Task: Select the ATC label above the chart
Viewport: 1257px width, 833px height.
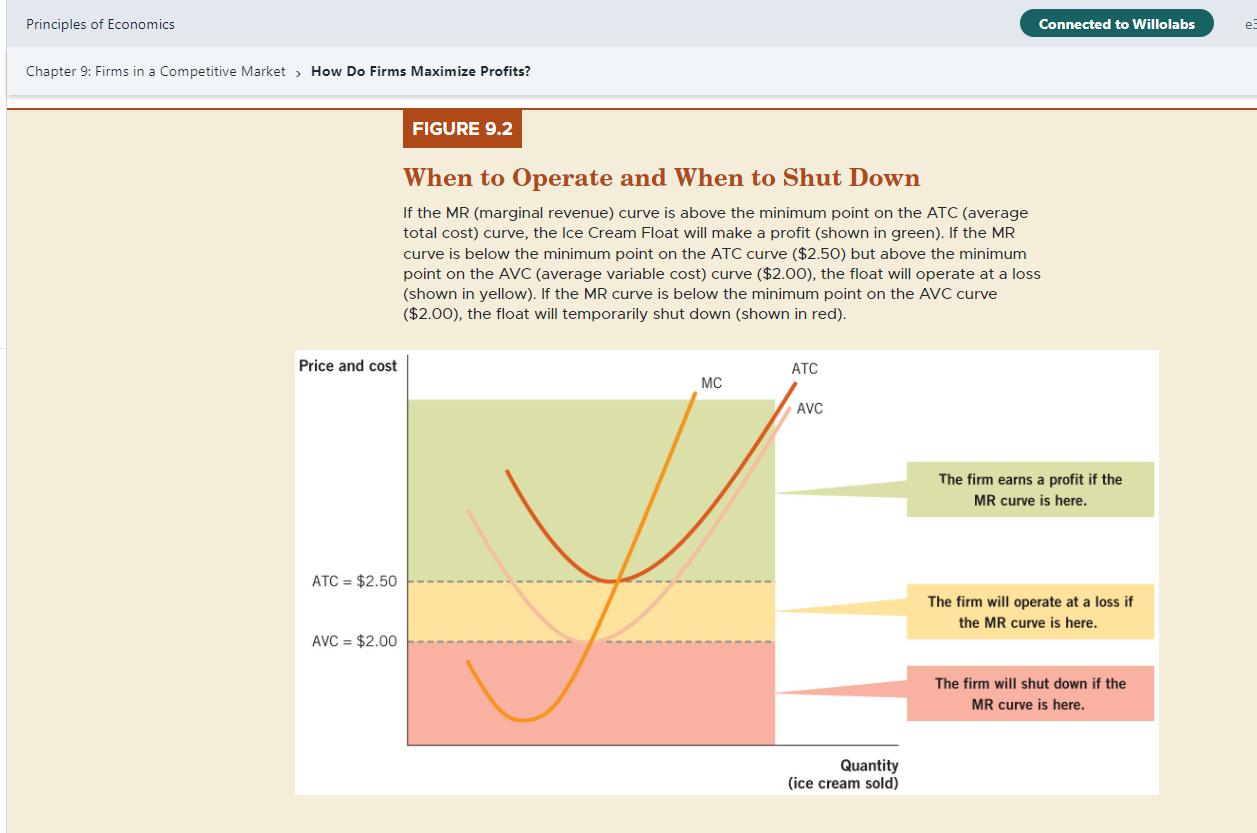Action: pos(805,368)
